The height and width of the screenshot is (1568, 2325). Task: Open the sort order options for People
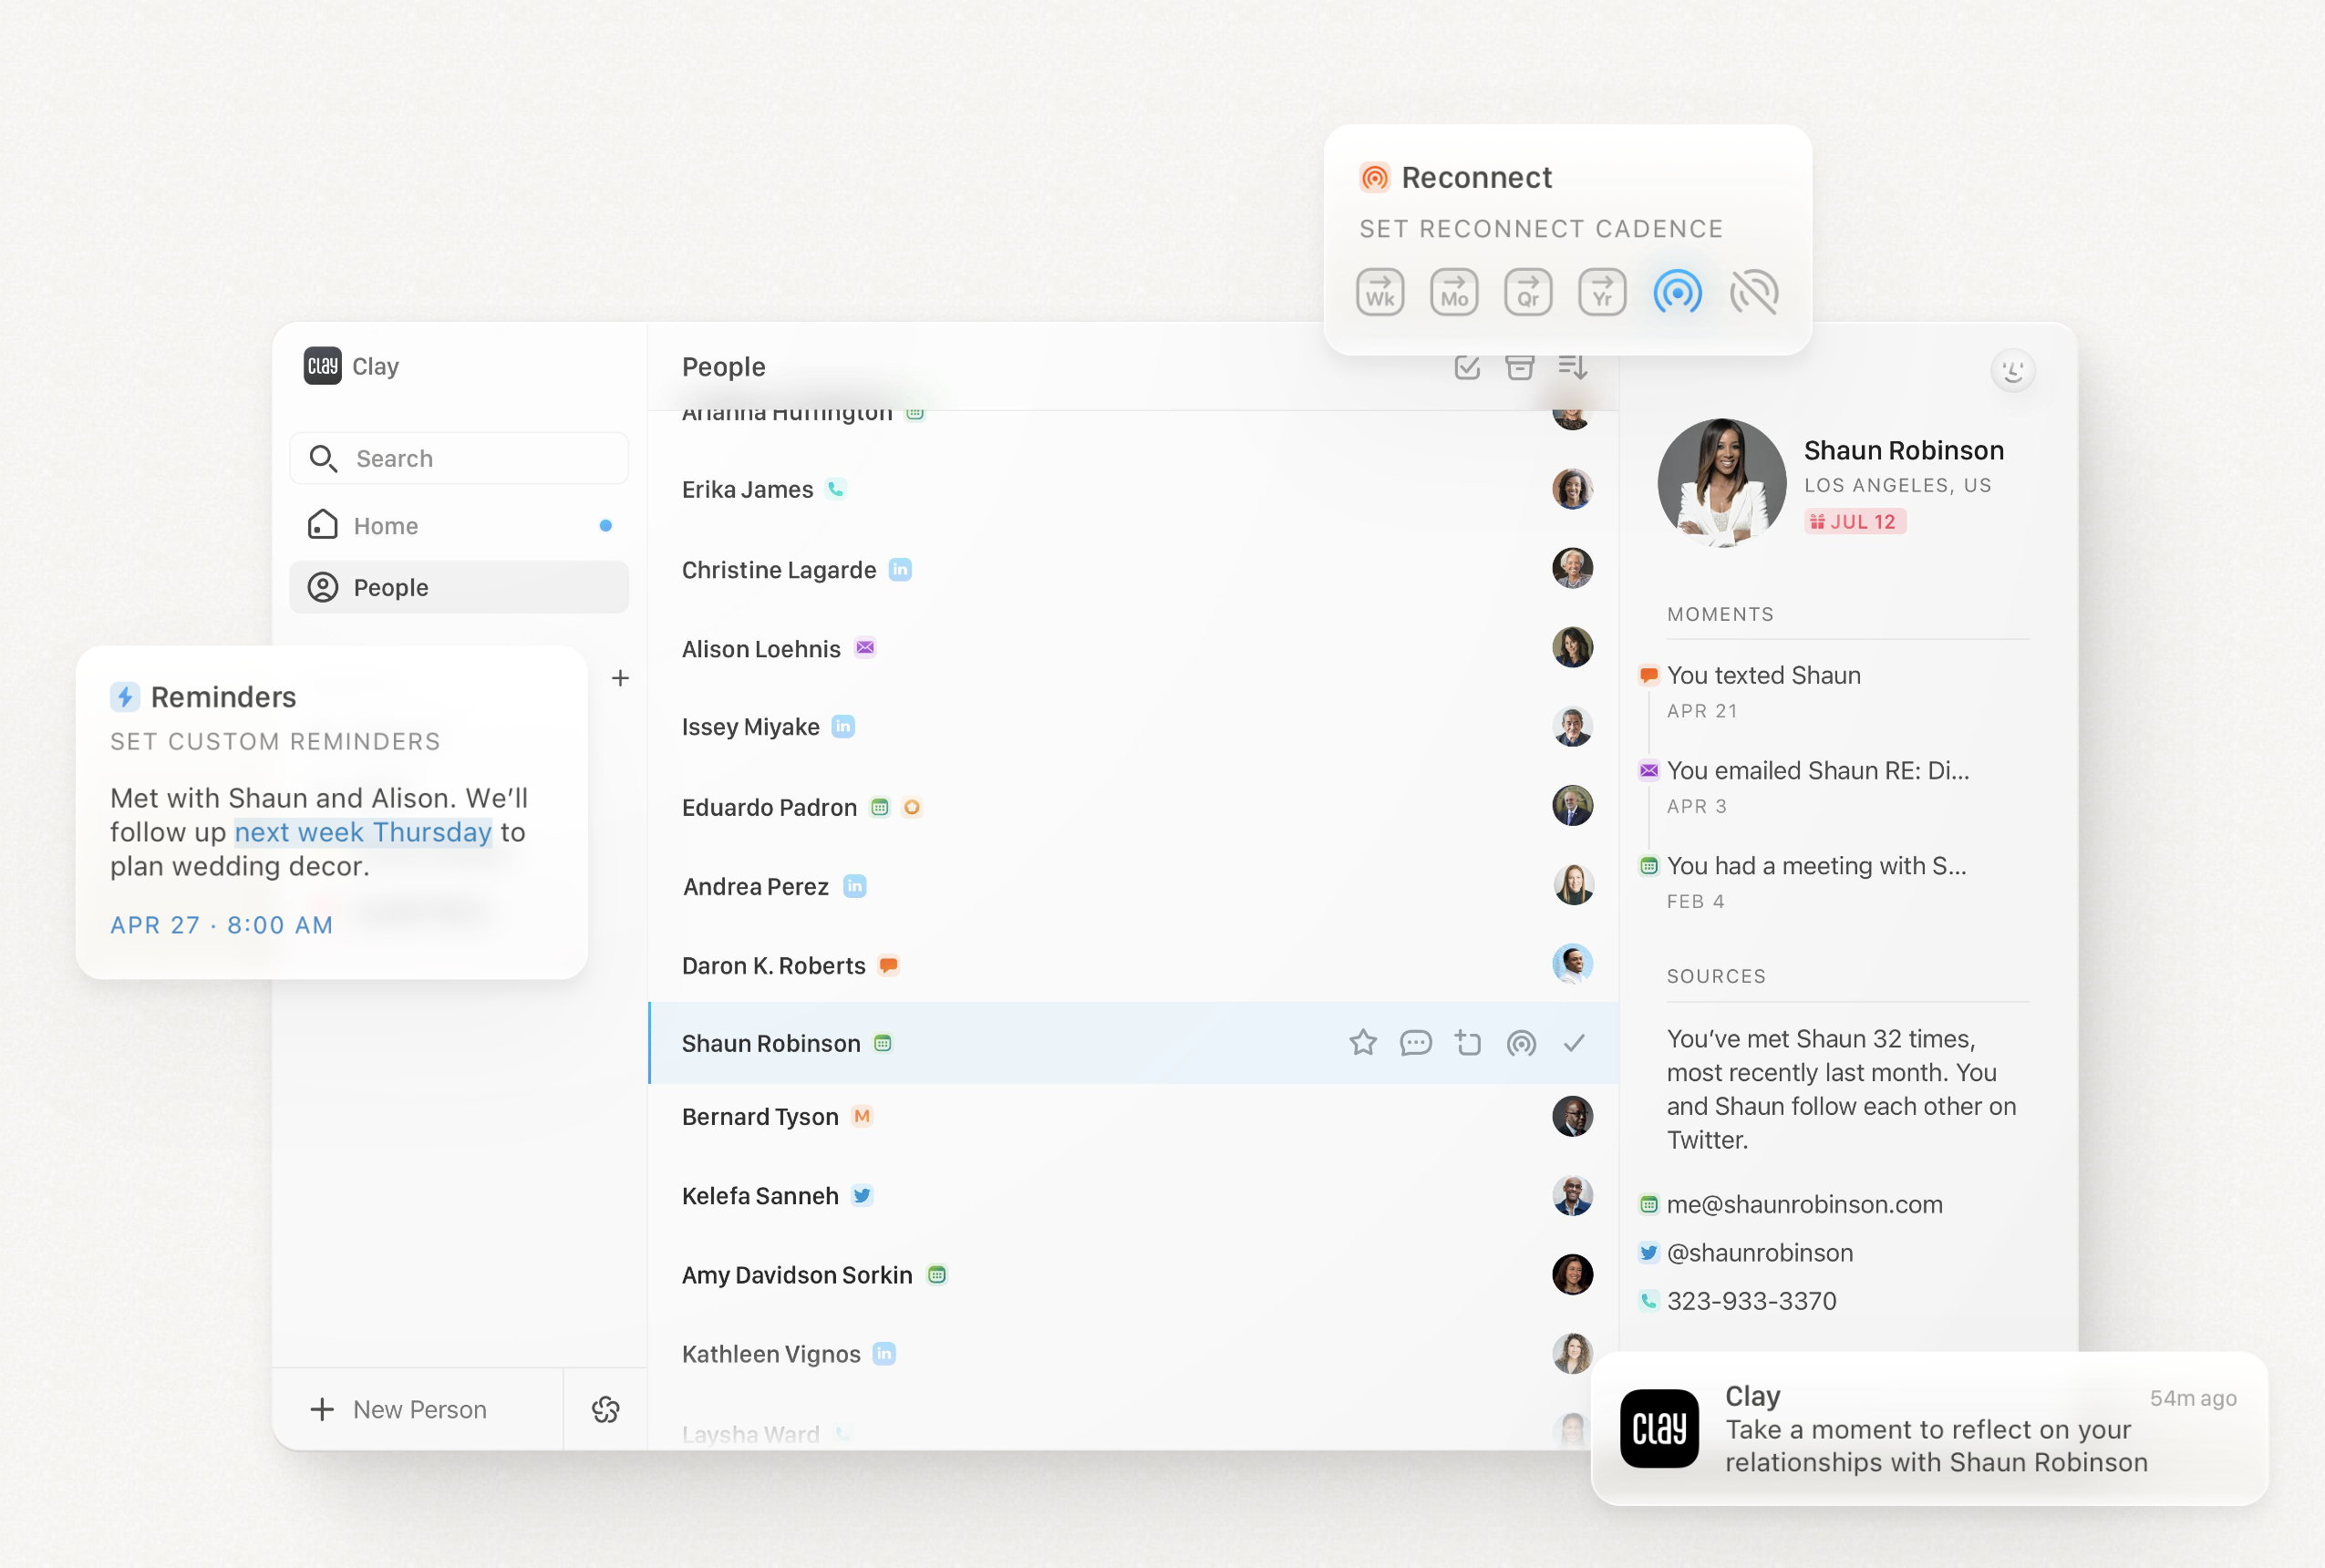(x=1572, y=368)
